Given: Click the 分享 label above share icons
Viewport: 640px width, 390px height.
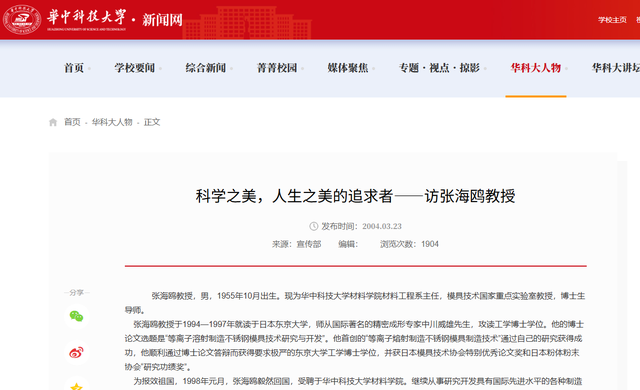Looking at the screenshot, I should 76,292.
